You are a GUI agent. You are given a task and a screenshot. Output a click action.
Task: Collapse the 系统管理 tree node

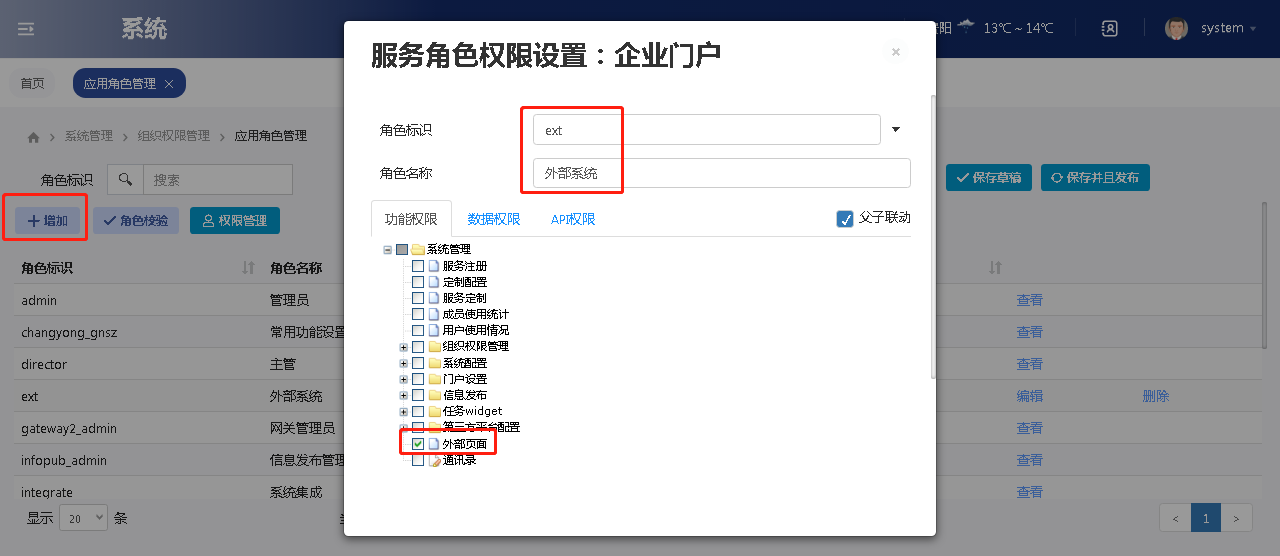388,250
